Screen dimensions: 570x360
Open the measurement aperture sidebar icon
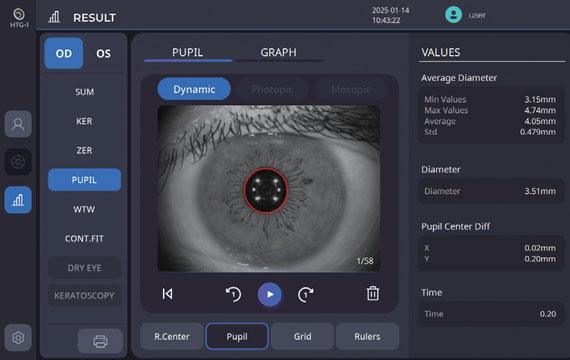(18, 162)
